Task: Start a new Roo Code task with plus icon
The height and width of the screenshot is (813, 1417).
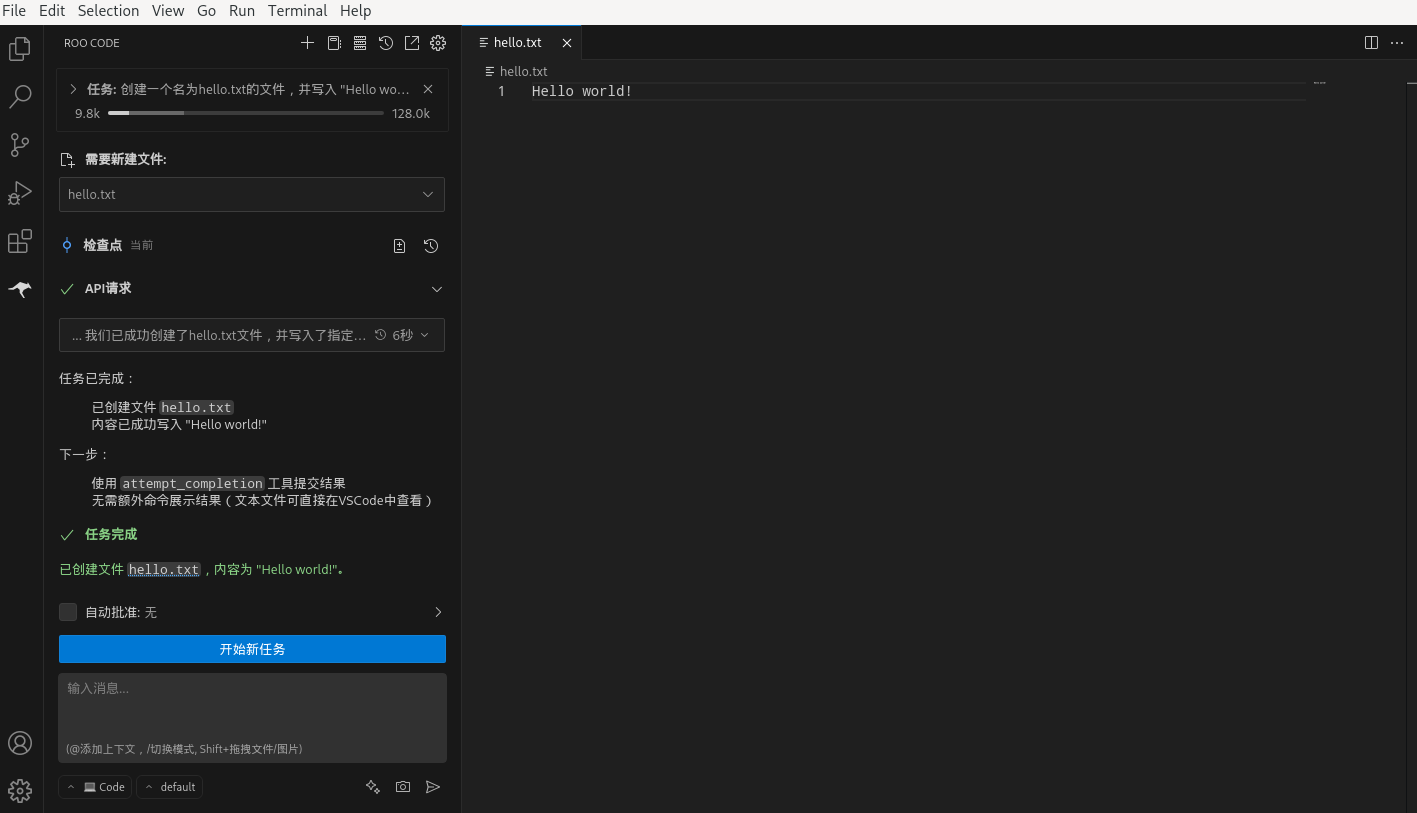Action: pyautogui.click(x=308, y=43)
